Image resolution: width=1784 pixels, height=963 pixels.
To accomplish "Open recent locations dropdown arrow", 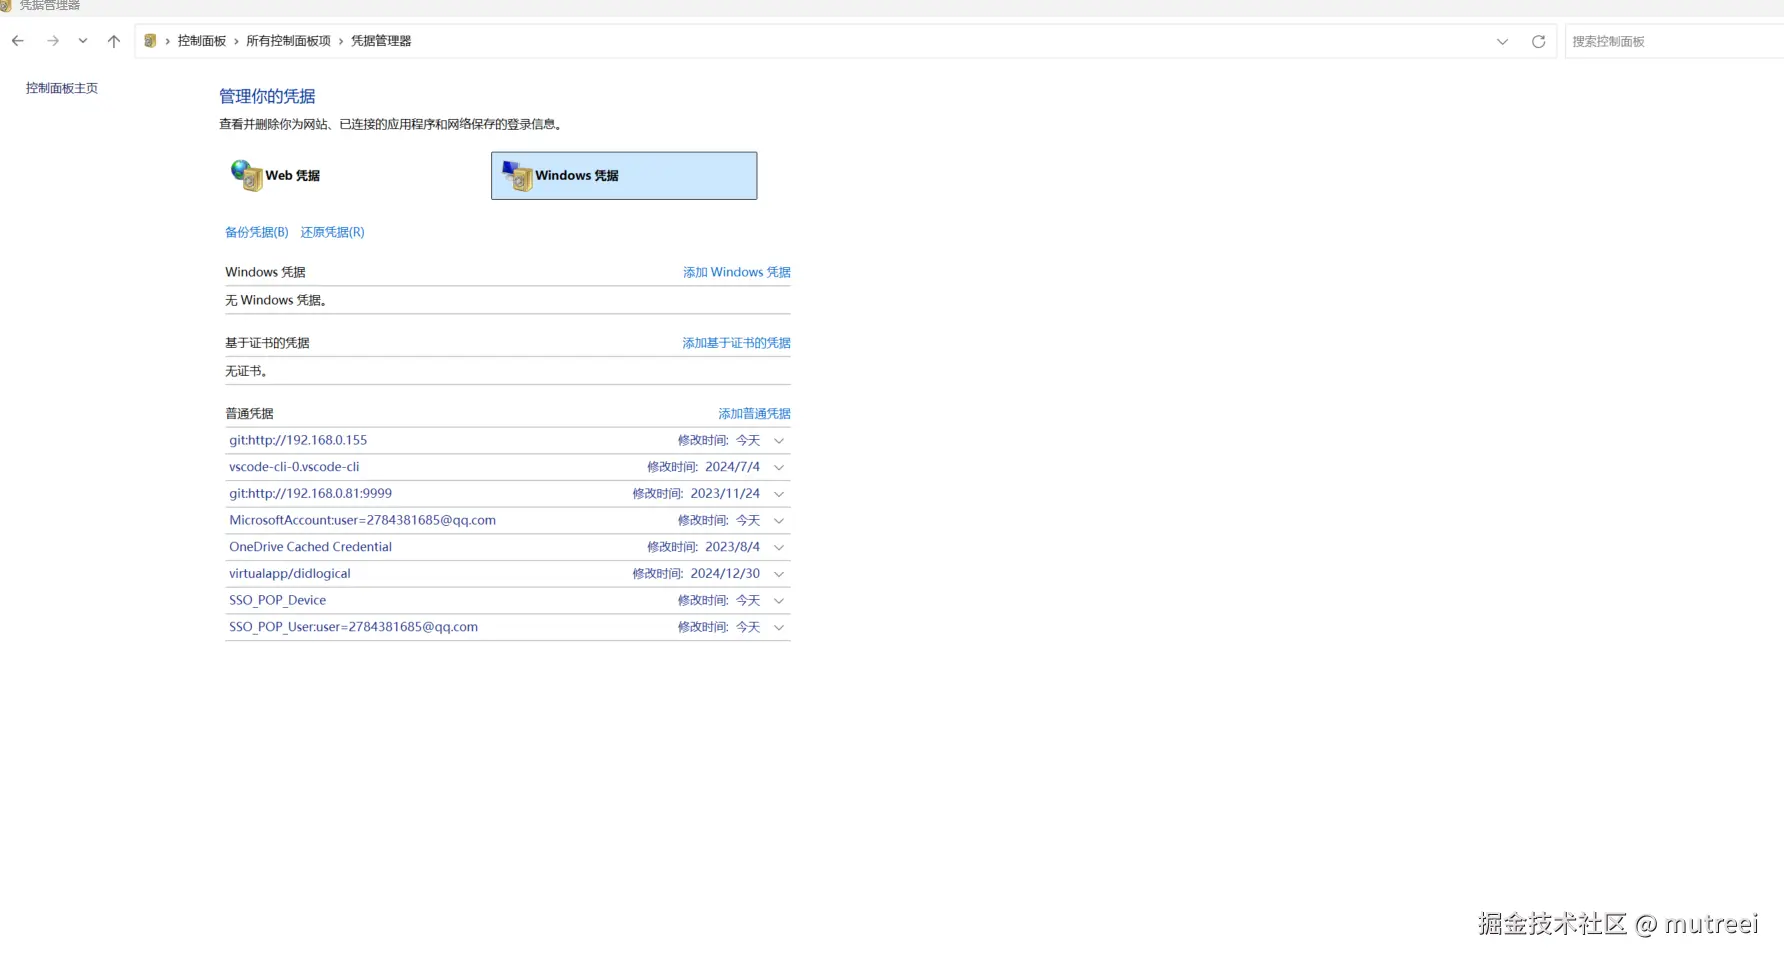I will (x=83, y=41).
